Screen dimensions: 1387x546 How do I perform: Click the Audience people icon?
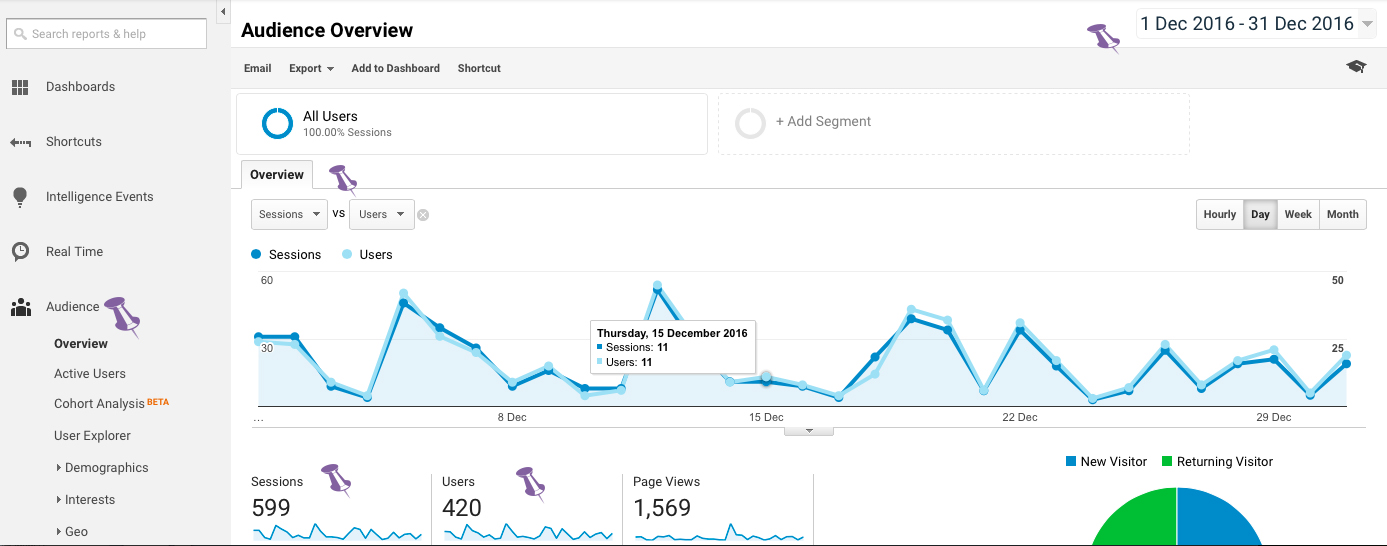(20, 307)
